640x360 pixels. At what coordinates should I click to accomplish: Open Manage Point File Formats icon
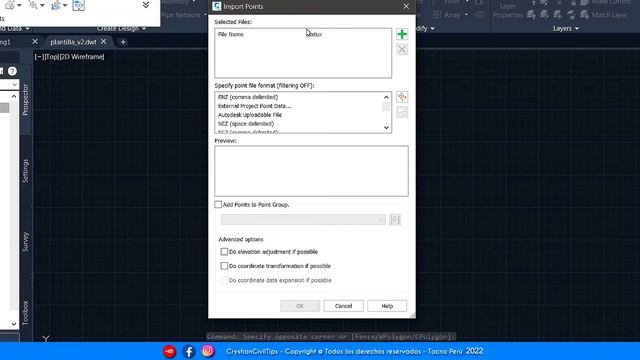click(x=402, y=97)
